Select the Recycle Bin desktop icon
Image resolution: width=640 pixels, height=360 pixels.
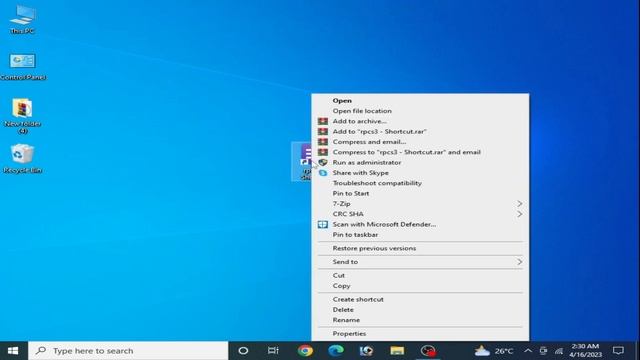(x=22, y=158)
